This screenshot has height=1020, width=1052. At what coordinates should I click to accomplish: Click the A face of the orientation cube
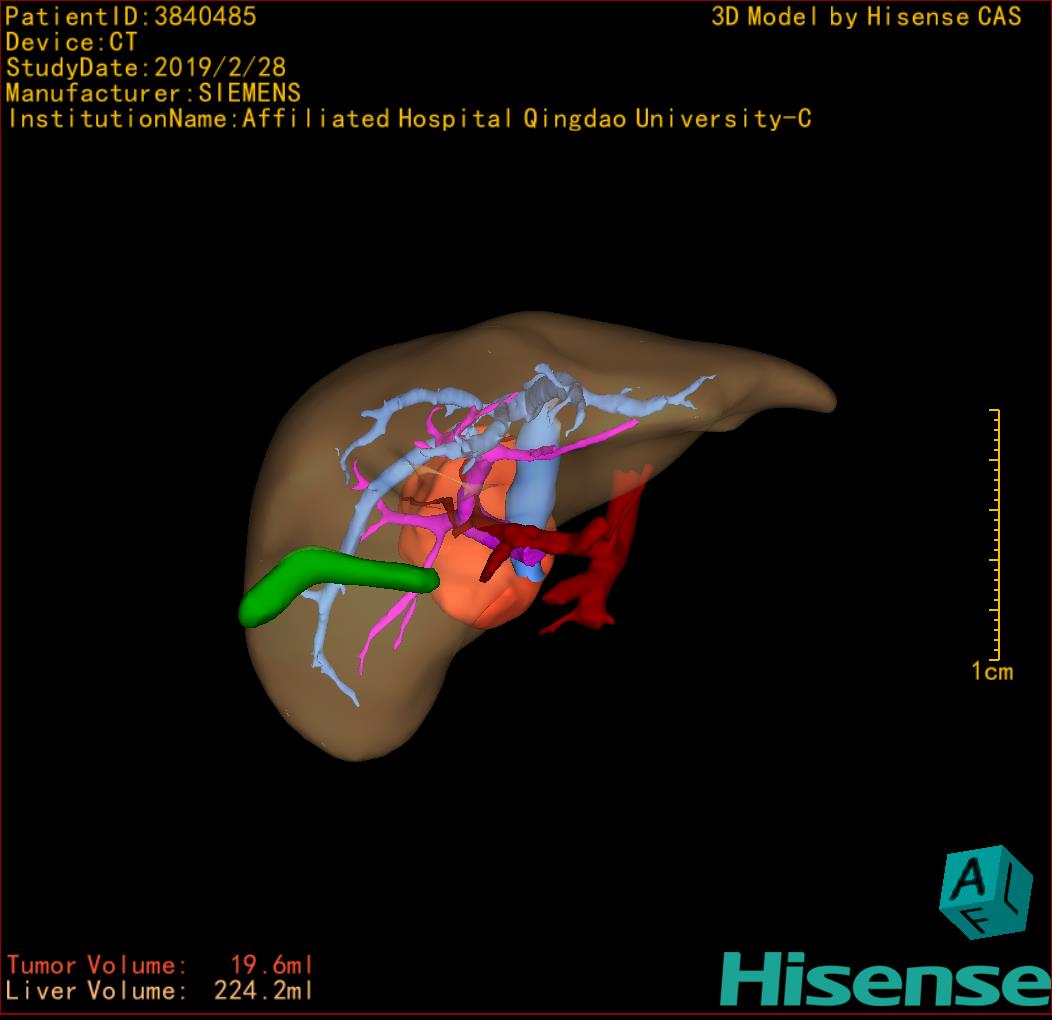tap(967, 879)
